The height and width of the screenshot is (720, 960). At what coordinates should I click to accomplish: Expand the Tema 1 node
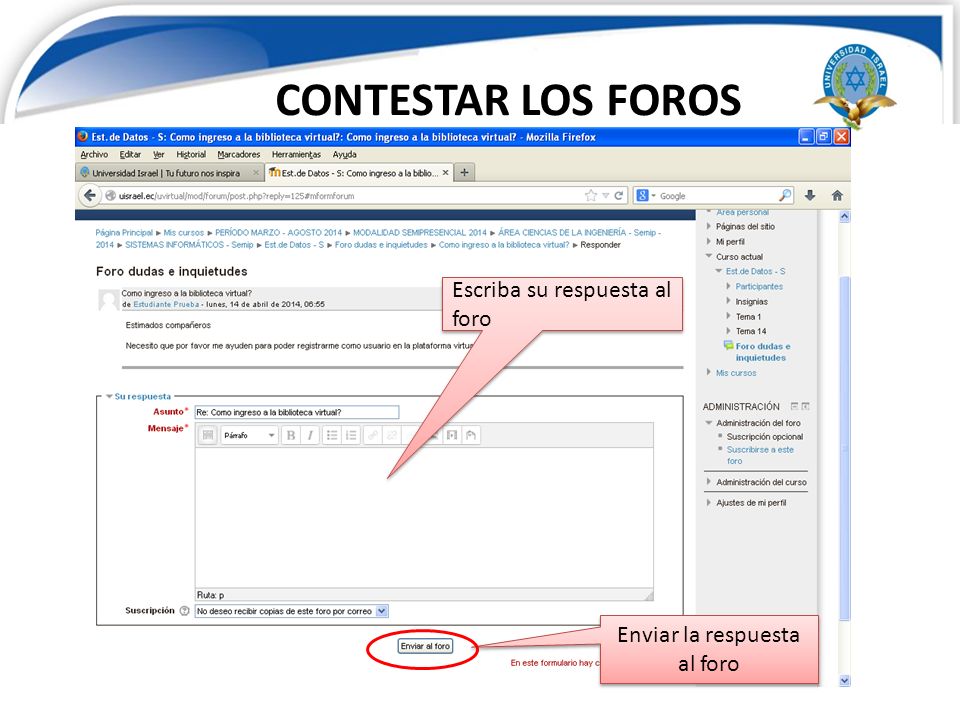click(729, 316)
